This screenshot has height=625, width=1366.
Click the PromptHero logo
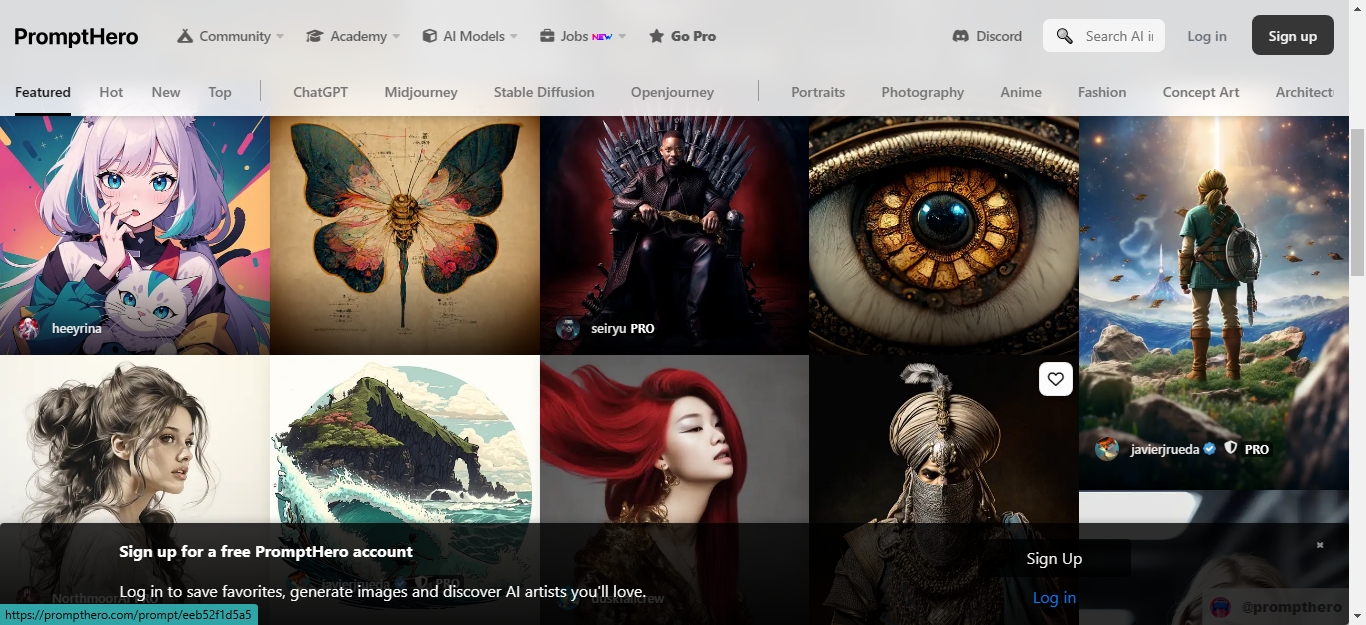point(76,37)
